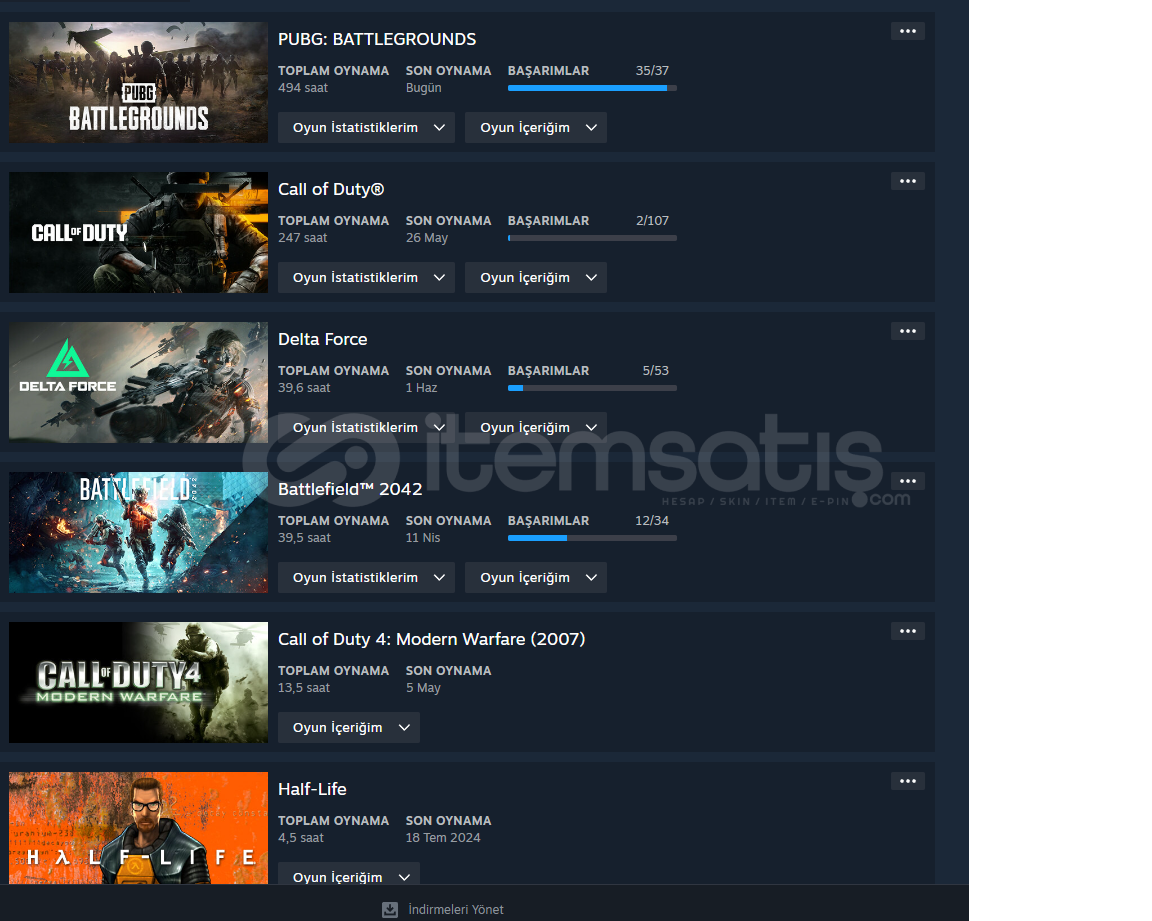Click Call of Duty achievements bar 2/107
Screen dimensions: 1152x921
tap(592, 238)
